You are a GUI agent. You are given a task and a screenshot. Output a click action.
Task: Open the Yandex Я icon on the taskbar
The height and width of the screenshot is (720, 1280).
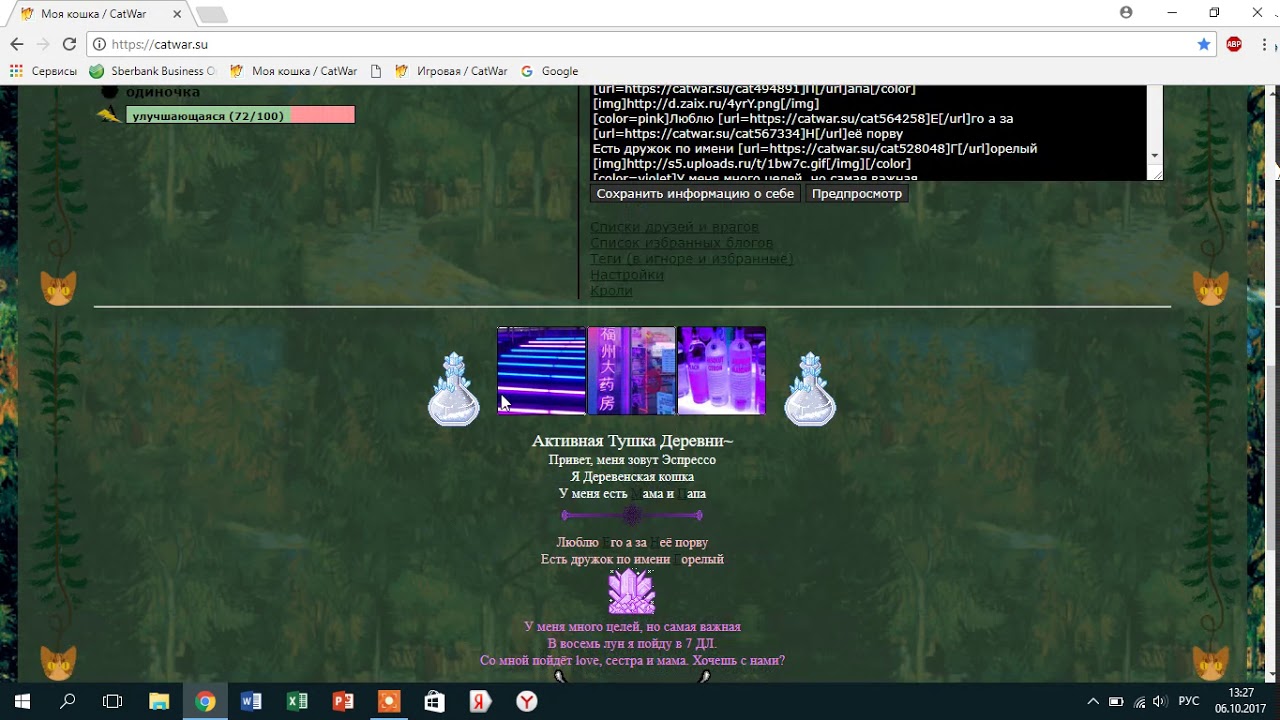(480, 702)
